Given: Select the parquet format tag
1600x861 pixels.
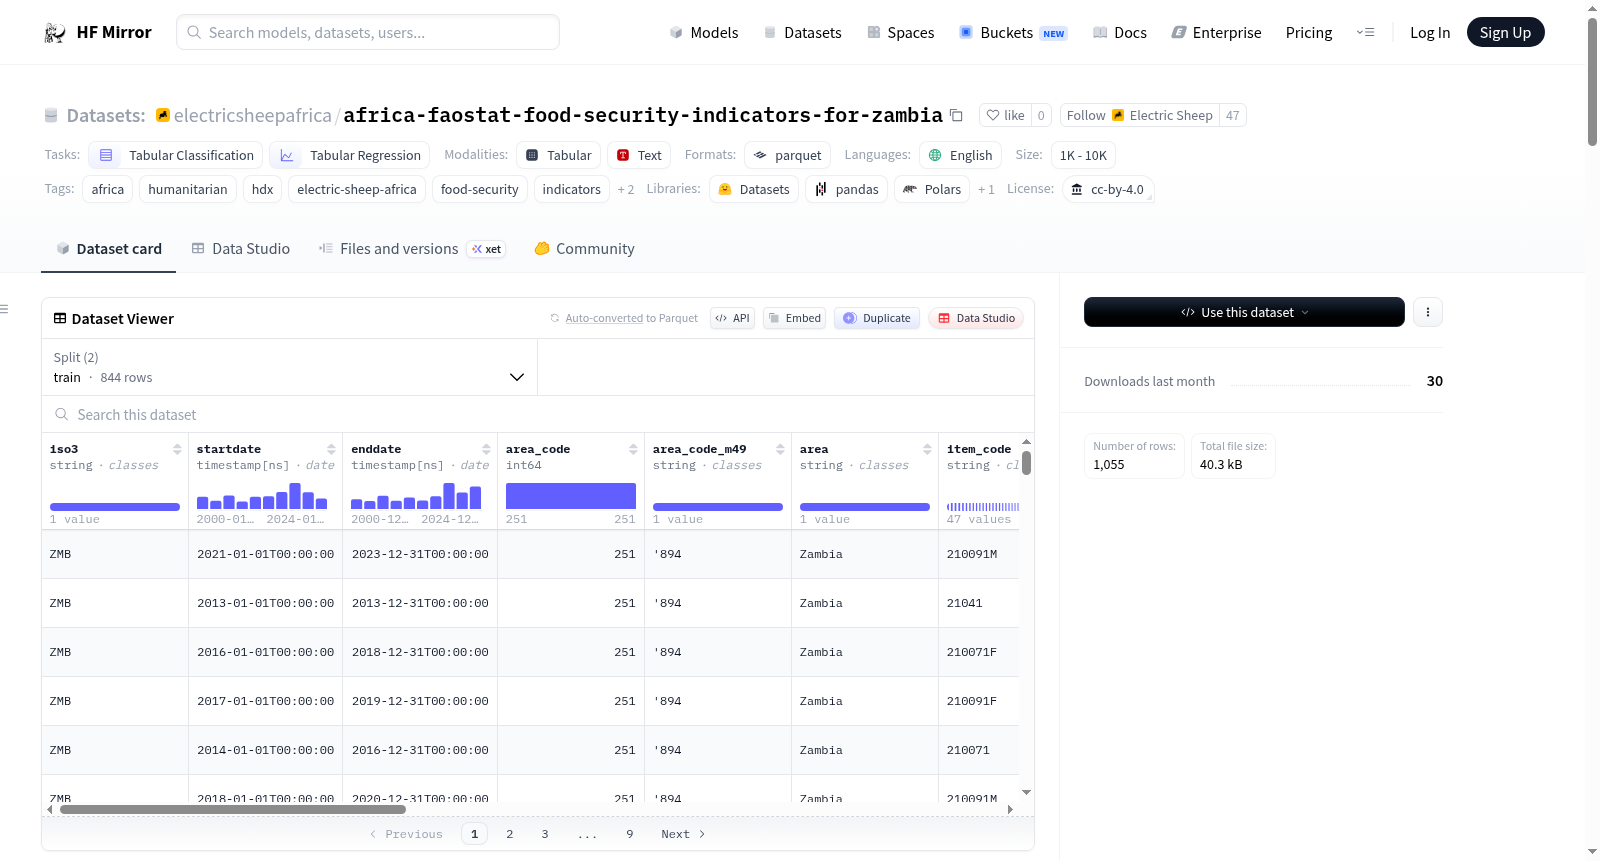Looking at the screenshot, I should (788, 155).
